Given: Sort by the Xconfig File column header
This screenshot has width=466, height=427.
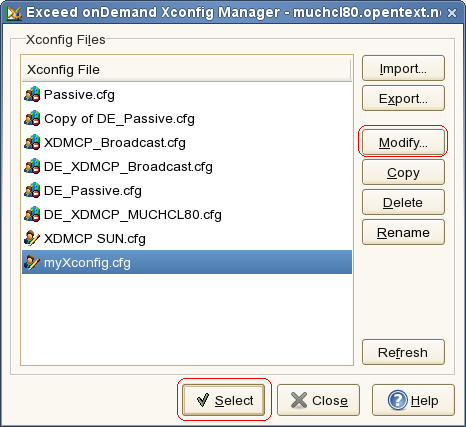Looking at the screenshot, I should pyautogui.click(x=187, y=69).
